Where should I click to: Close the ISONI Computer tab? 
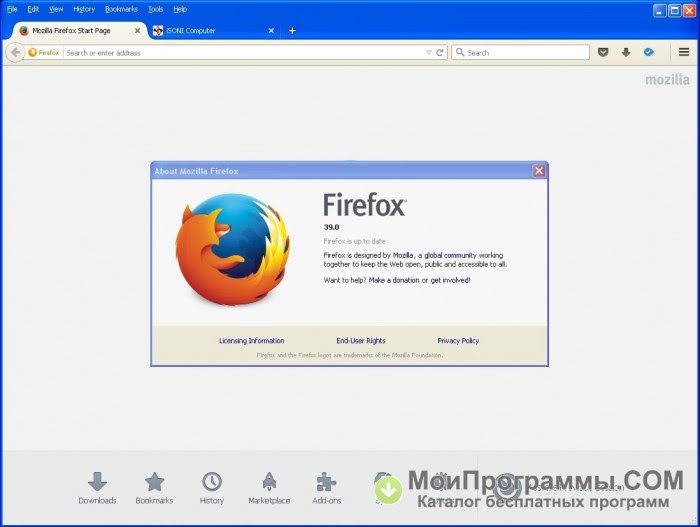271,30
